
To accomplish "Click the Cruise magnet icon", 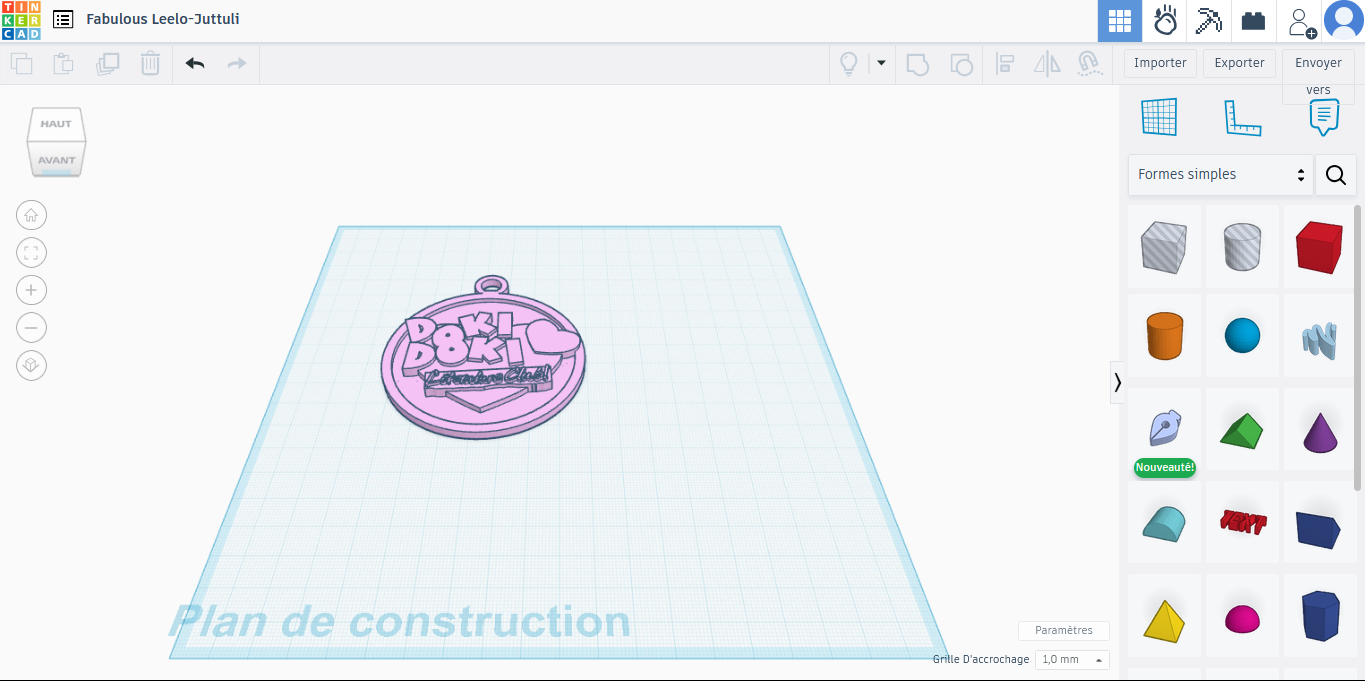I will [1089, 64].
